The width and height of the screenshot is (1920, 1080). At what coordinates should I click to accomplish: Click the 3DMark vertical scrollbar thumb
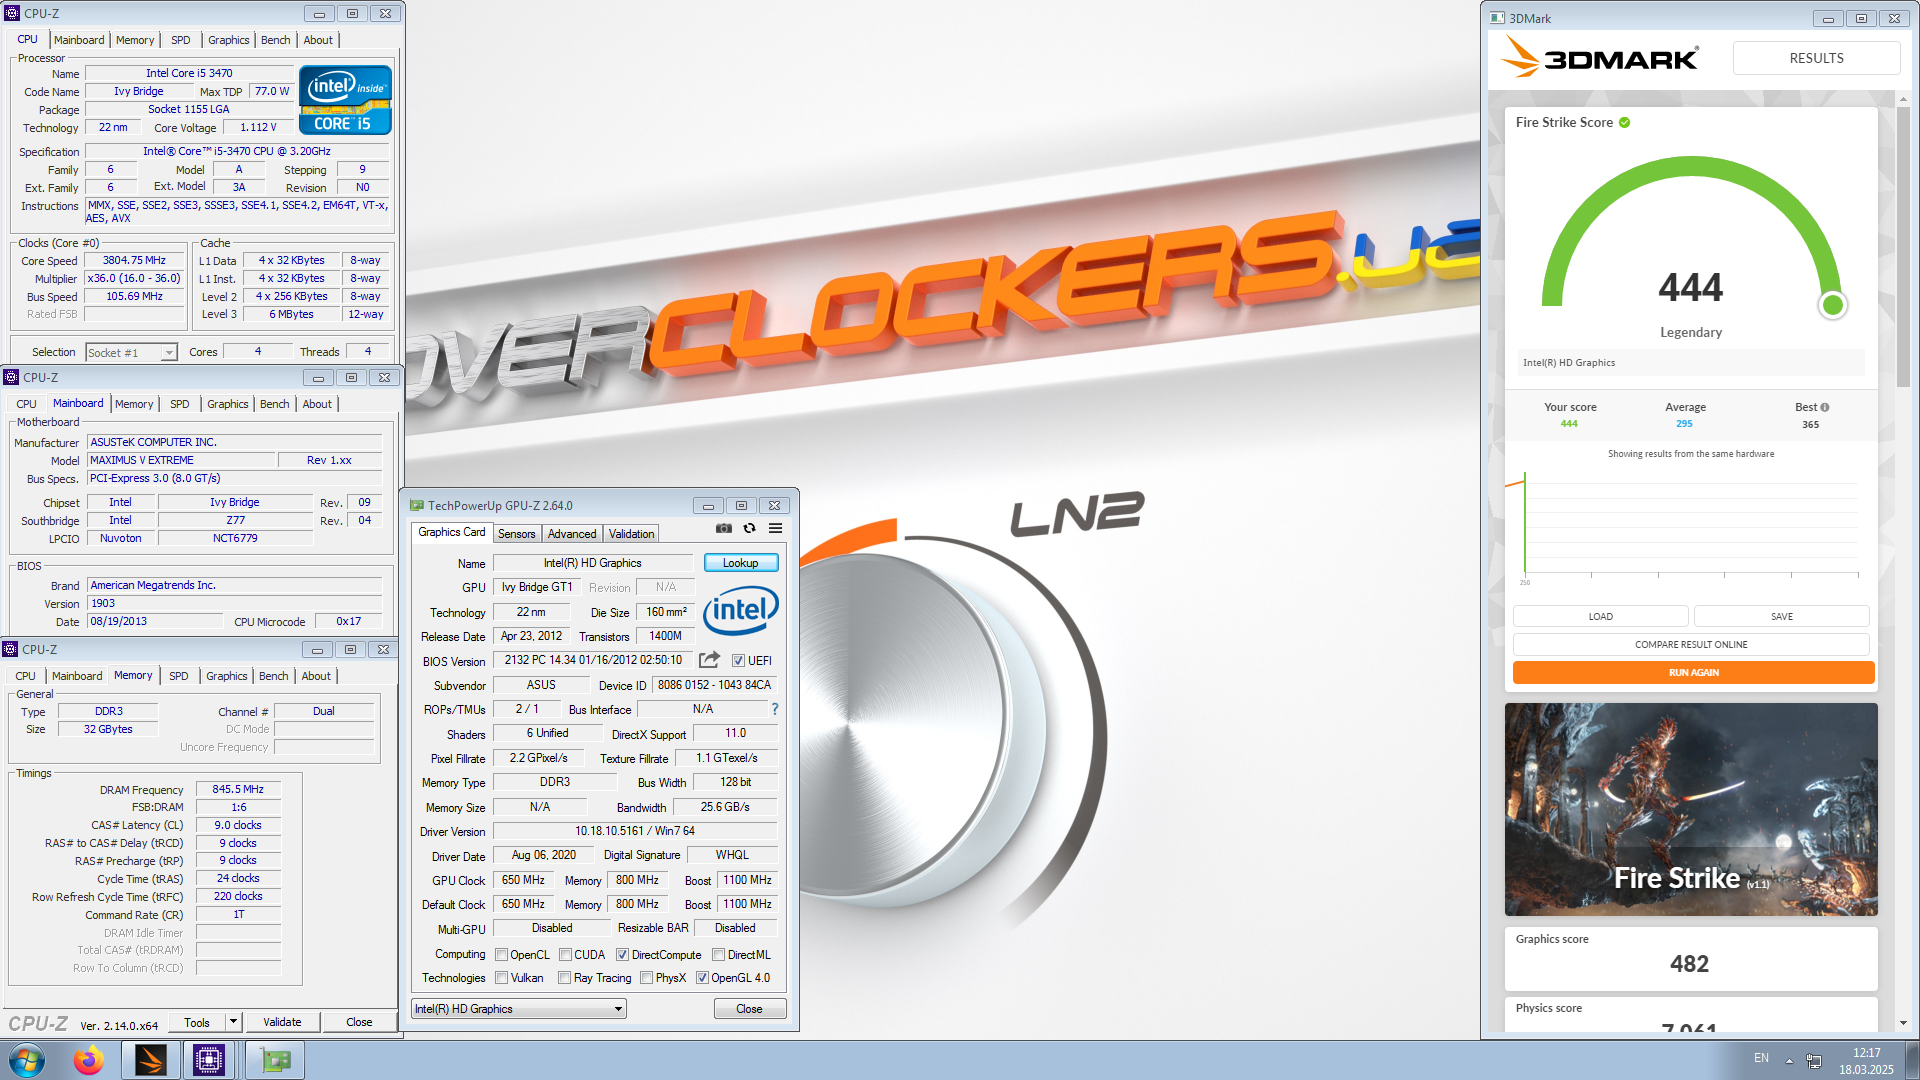[x=1903, y=247]
